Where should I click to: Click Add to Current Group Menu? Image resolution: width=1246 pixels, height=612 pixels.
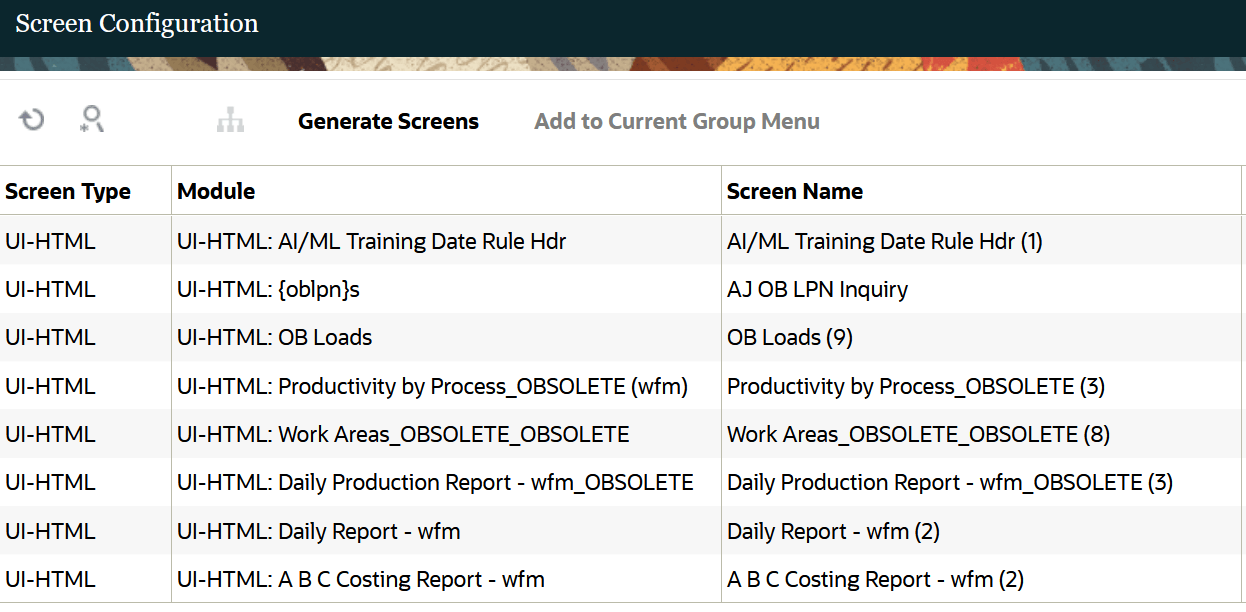point(677,122)
